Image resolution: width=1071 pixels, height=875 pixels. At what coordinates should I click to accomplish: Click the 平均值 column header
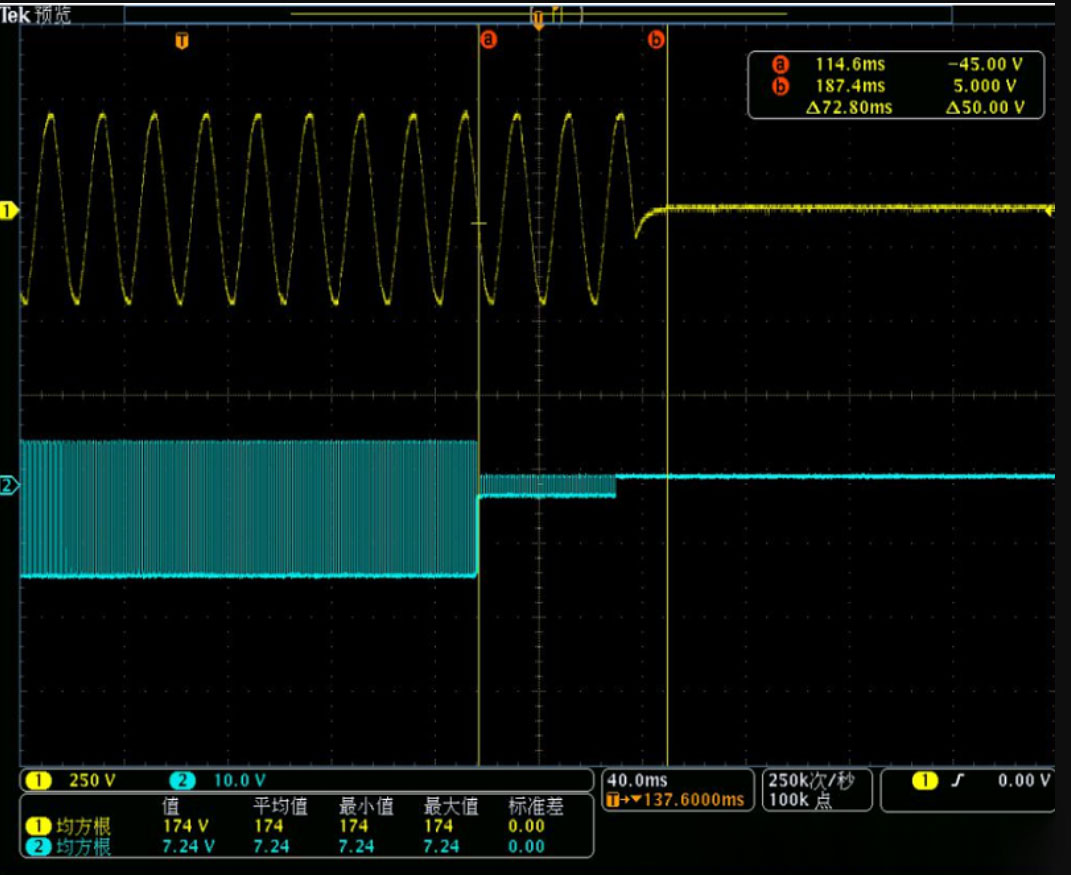coord(280,807)
